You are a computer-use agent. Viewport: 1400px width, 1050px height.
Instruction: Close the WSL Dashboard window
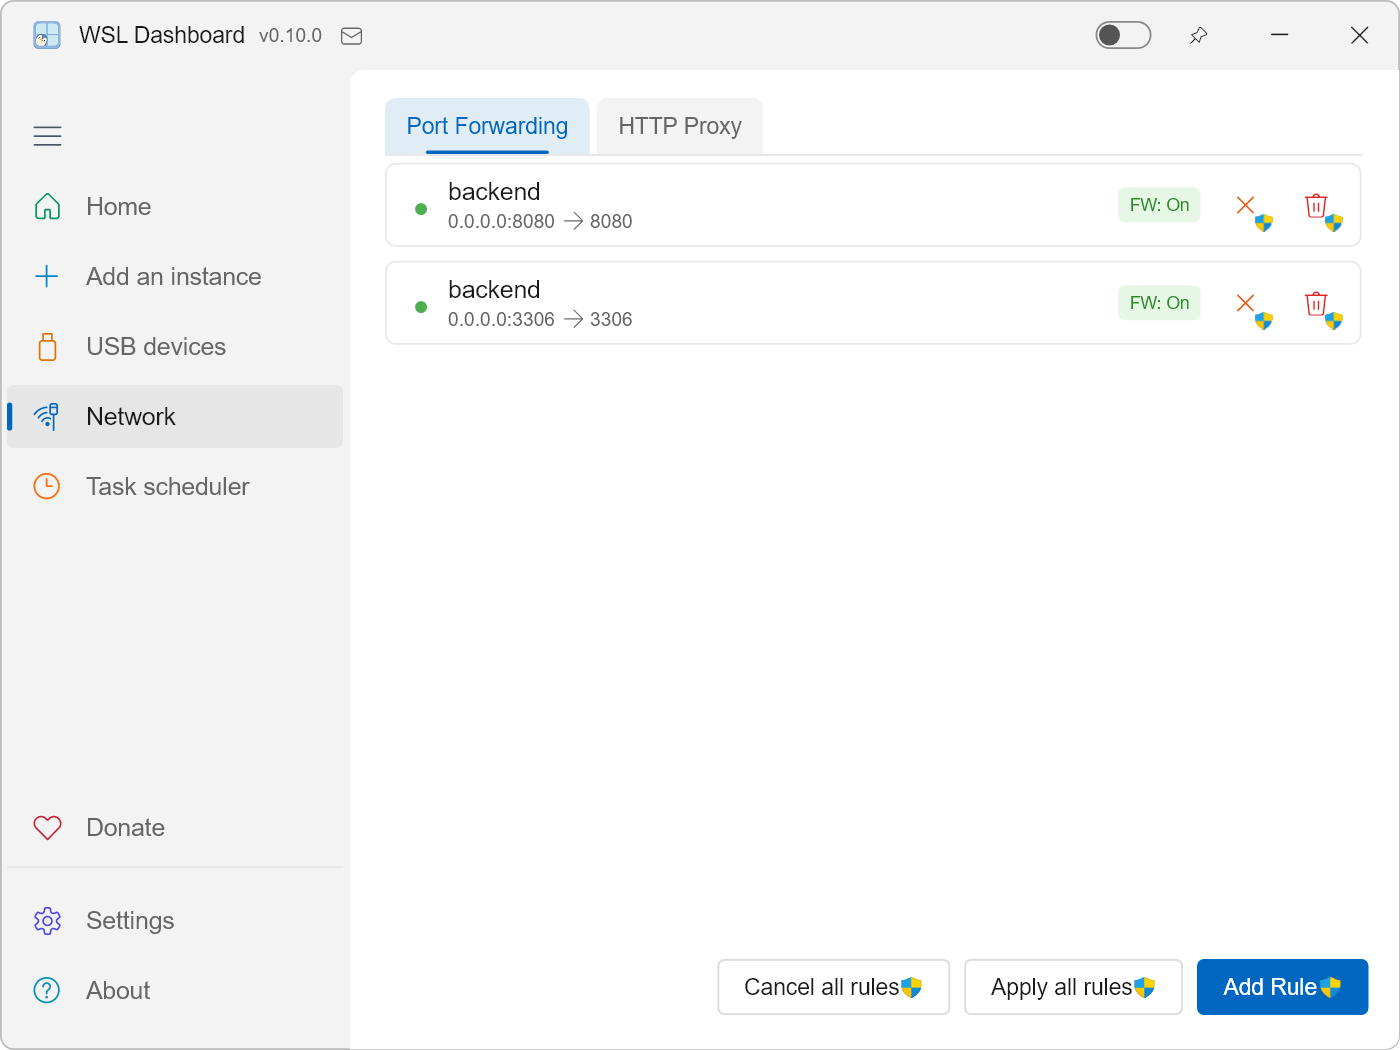pos(1359,35)
